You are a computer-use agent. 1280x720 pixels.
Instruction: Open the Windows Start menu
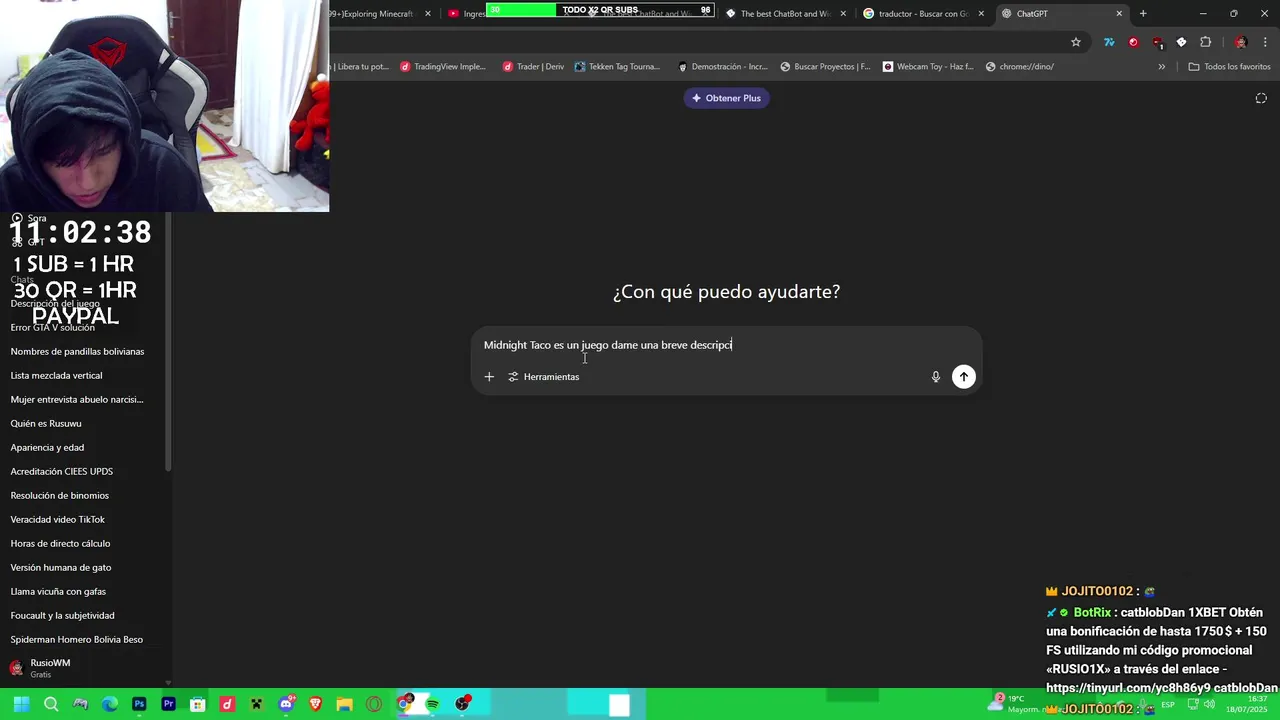(x=21, y=704)
